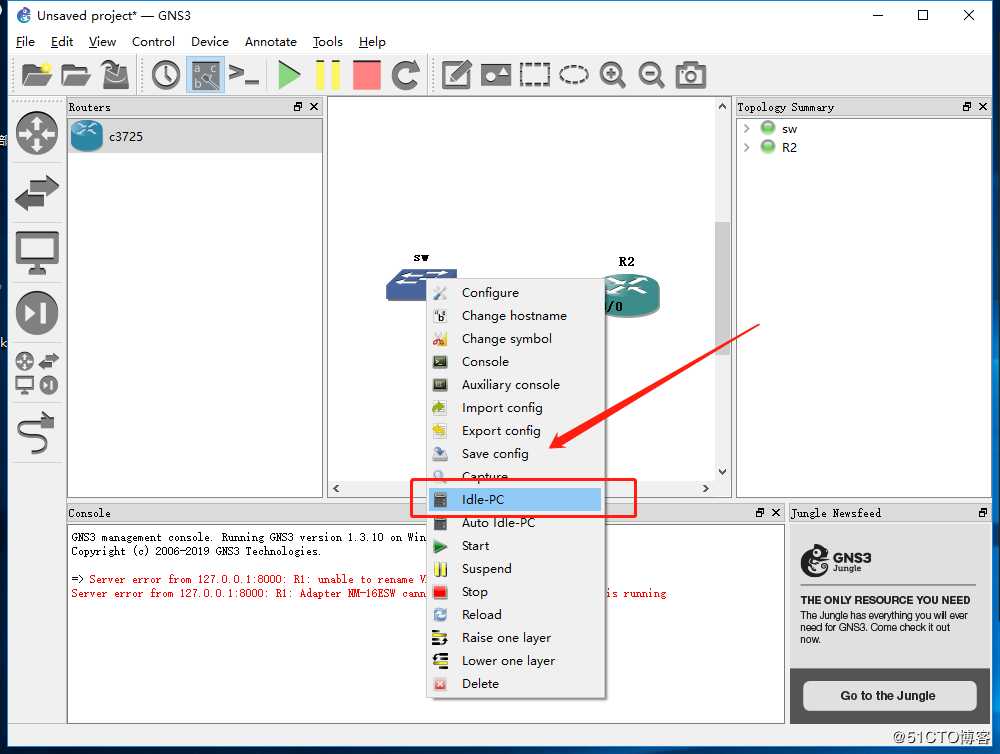Screen dimensions: 1000x754
Task: Open the Control menu
Action: [153, 41]
